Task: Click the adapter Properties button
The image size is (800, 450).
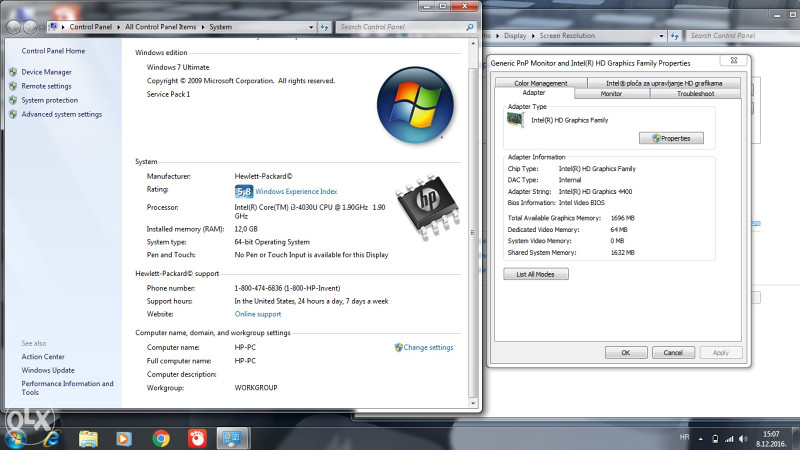Action: pyautogui.click(x=671, y=138)
